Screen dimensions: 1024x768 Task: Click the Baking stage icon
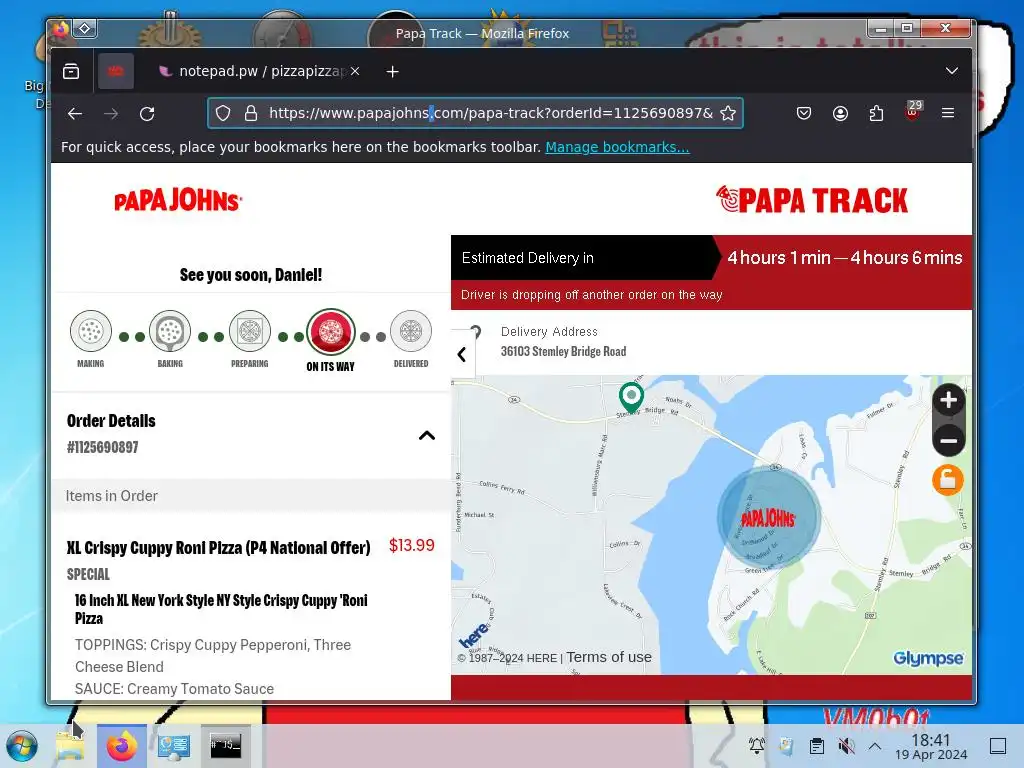[x=170, y=331]
